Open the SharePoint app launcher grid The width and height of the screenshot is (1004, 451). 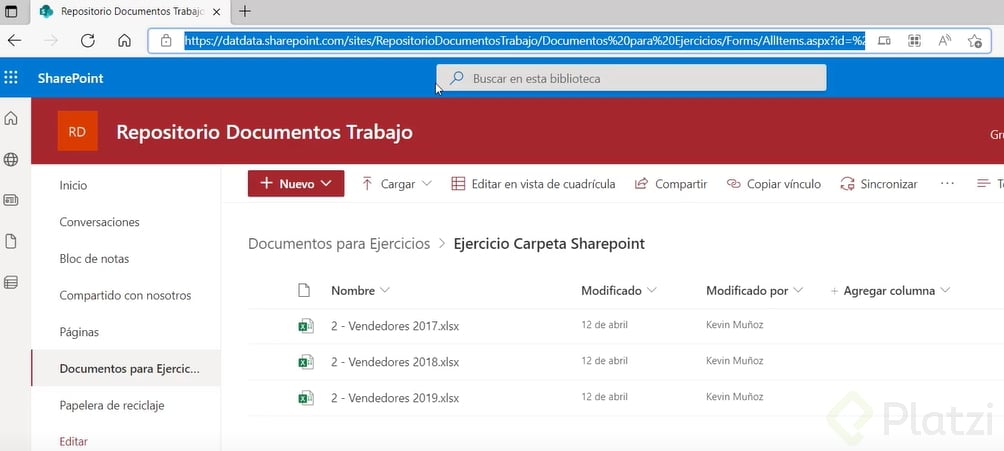pos(11,78)
